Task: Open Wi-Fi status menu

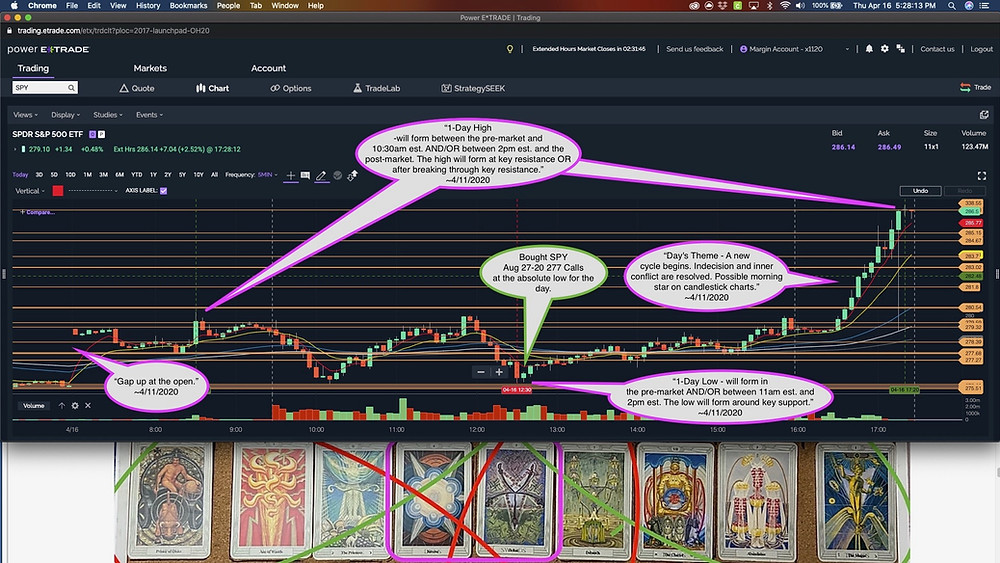Action: pyautogui.click(x=785, y=5)
